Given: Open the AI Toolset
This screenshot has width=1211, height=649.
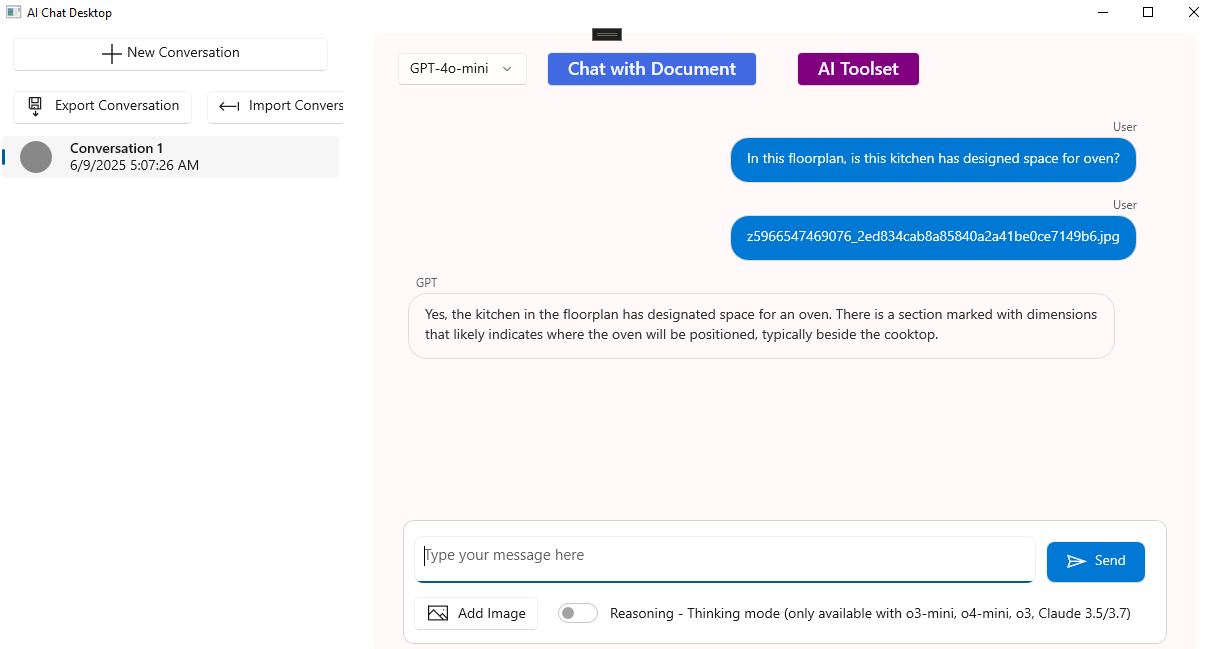Looking at the screenshot, I should point(858,69).
